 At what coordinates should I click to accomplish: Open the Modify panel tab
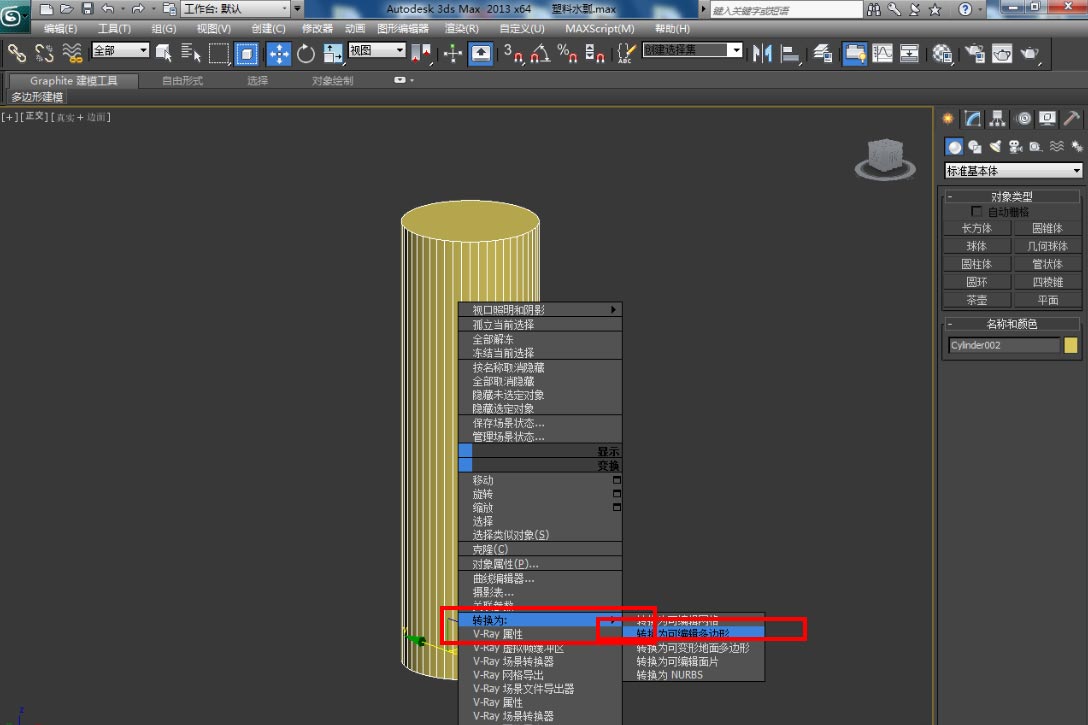pyautogui.click(x=973, y=119)
